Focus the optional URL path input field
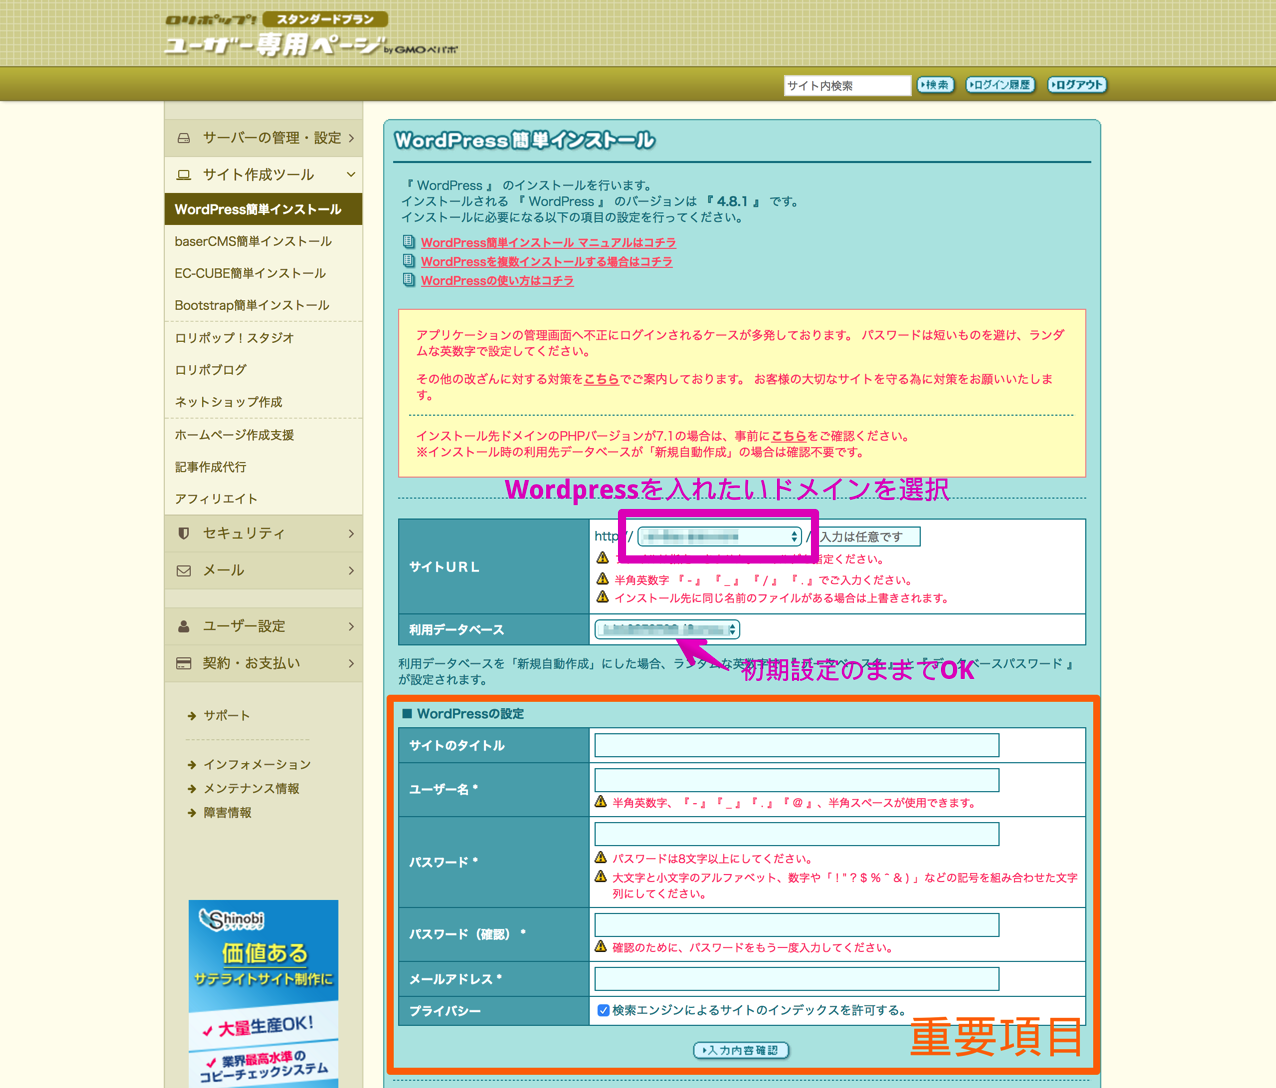Image resolution: width=1276 pixels, height=1088 pixels. click(x=868, y=537)
